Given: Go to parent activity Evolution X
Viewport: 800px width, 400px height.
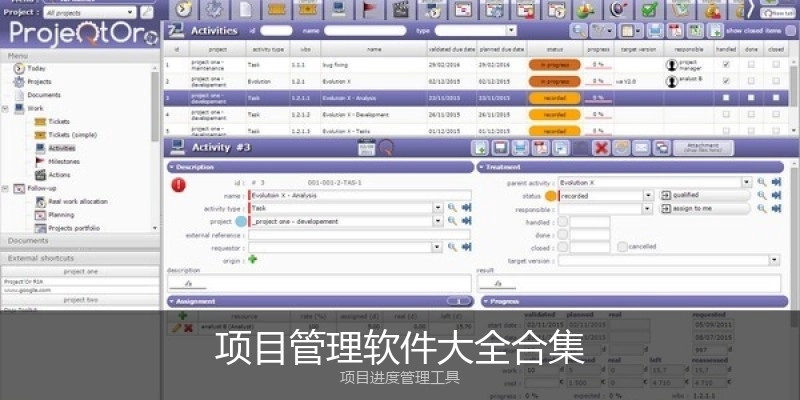Looking at the screenshot, I should pos(777,182).
